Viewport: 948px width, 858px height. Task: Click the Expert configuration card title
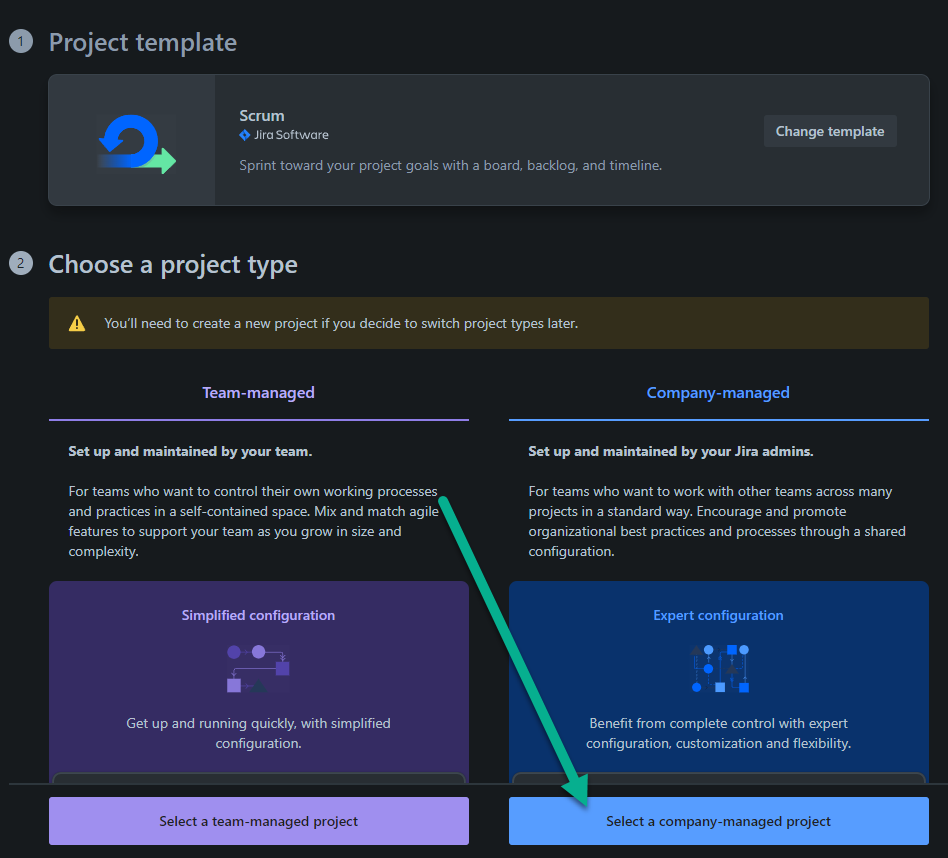coord(718,615)
